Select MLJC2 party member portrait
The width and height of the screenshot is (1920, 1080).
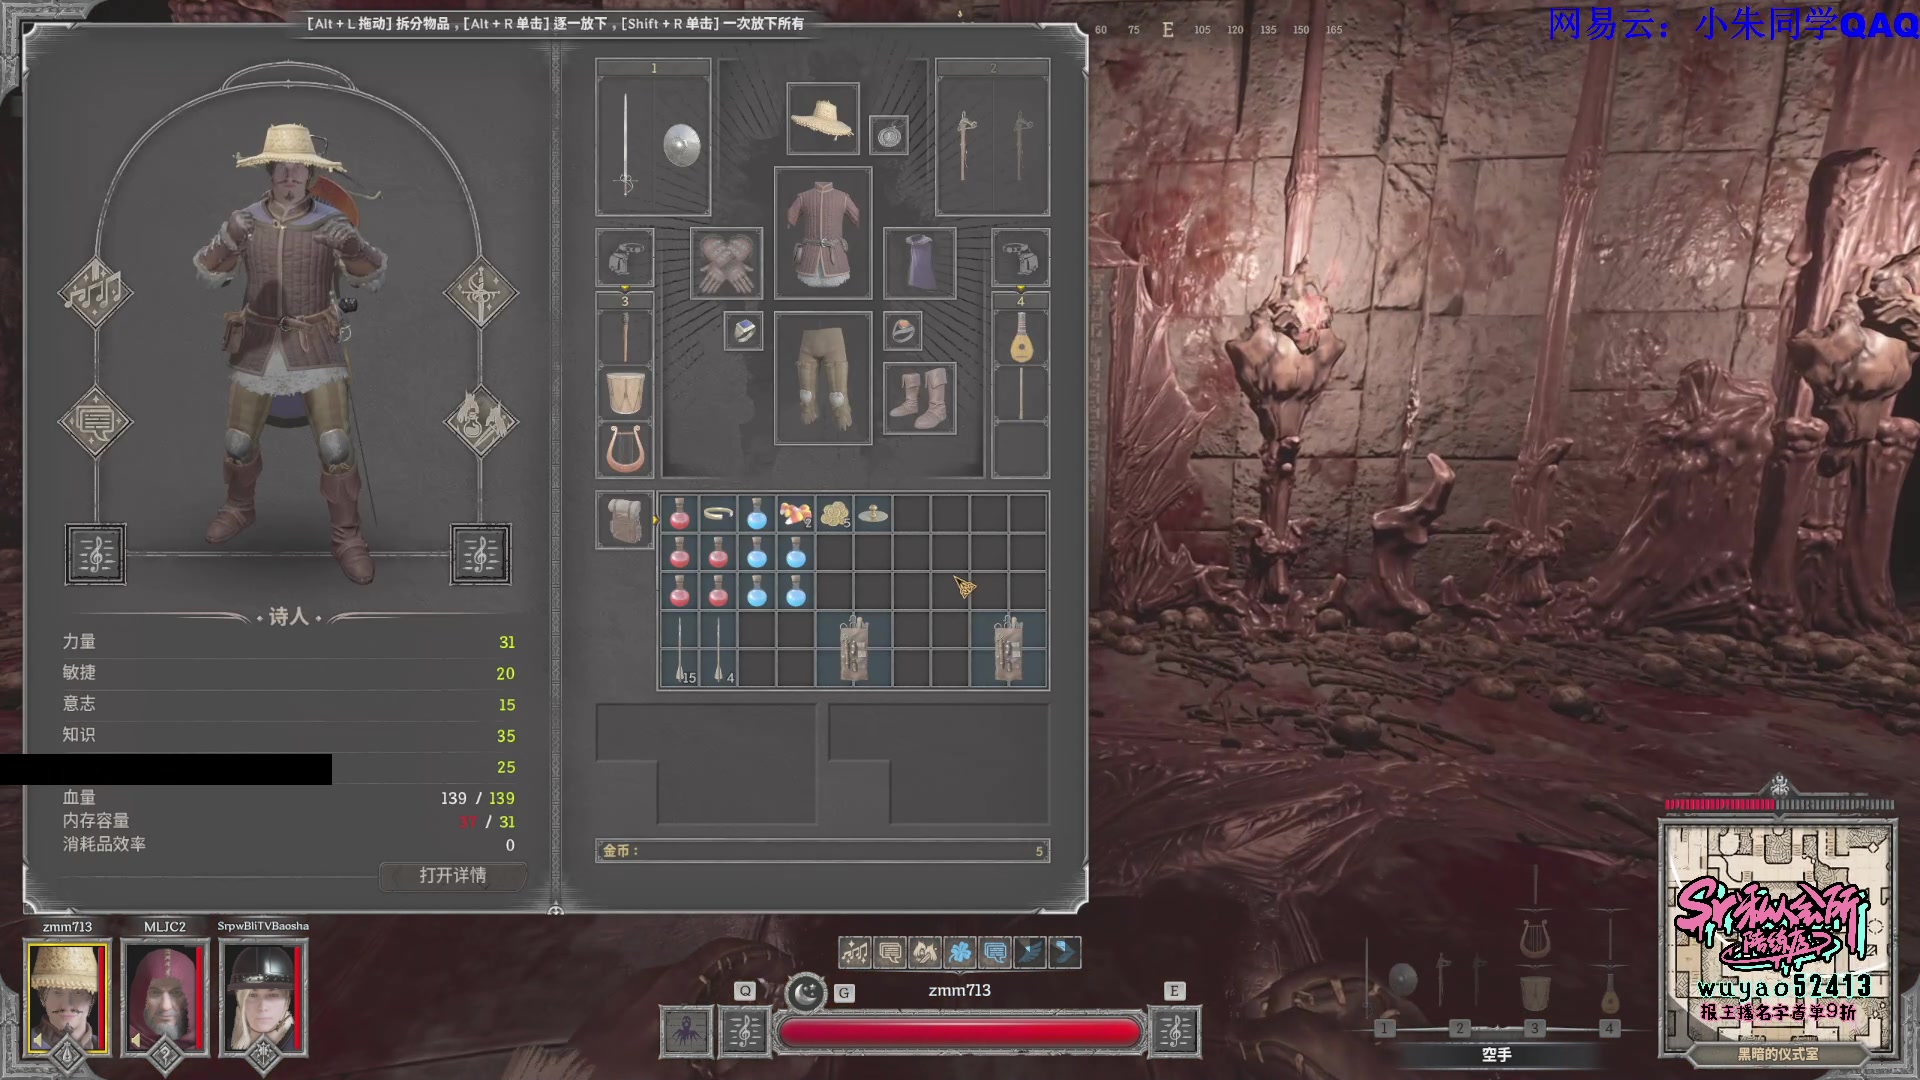point(165,997)
